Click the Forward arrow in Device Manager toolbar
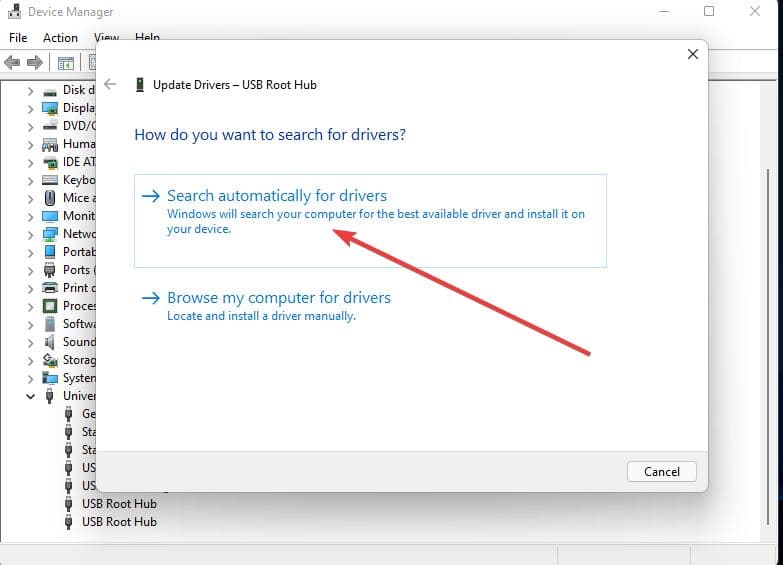 35,63
